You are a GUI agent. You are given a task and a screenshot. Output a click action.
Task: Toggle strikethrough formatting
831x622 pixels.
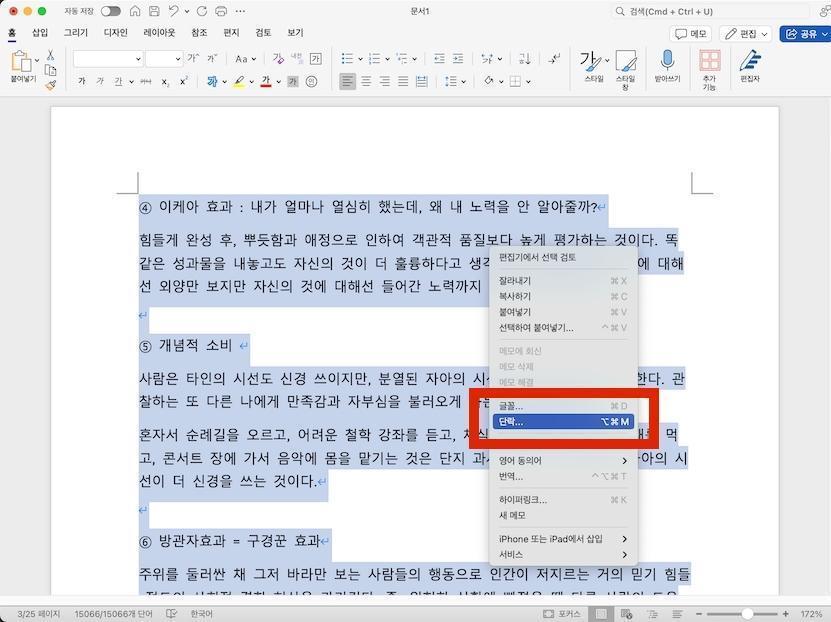[145, 81]
